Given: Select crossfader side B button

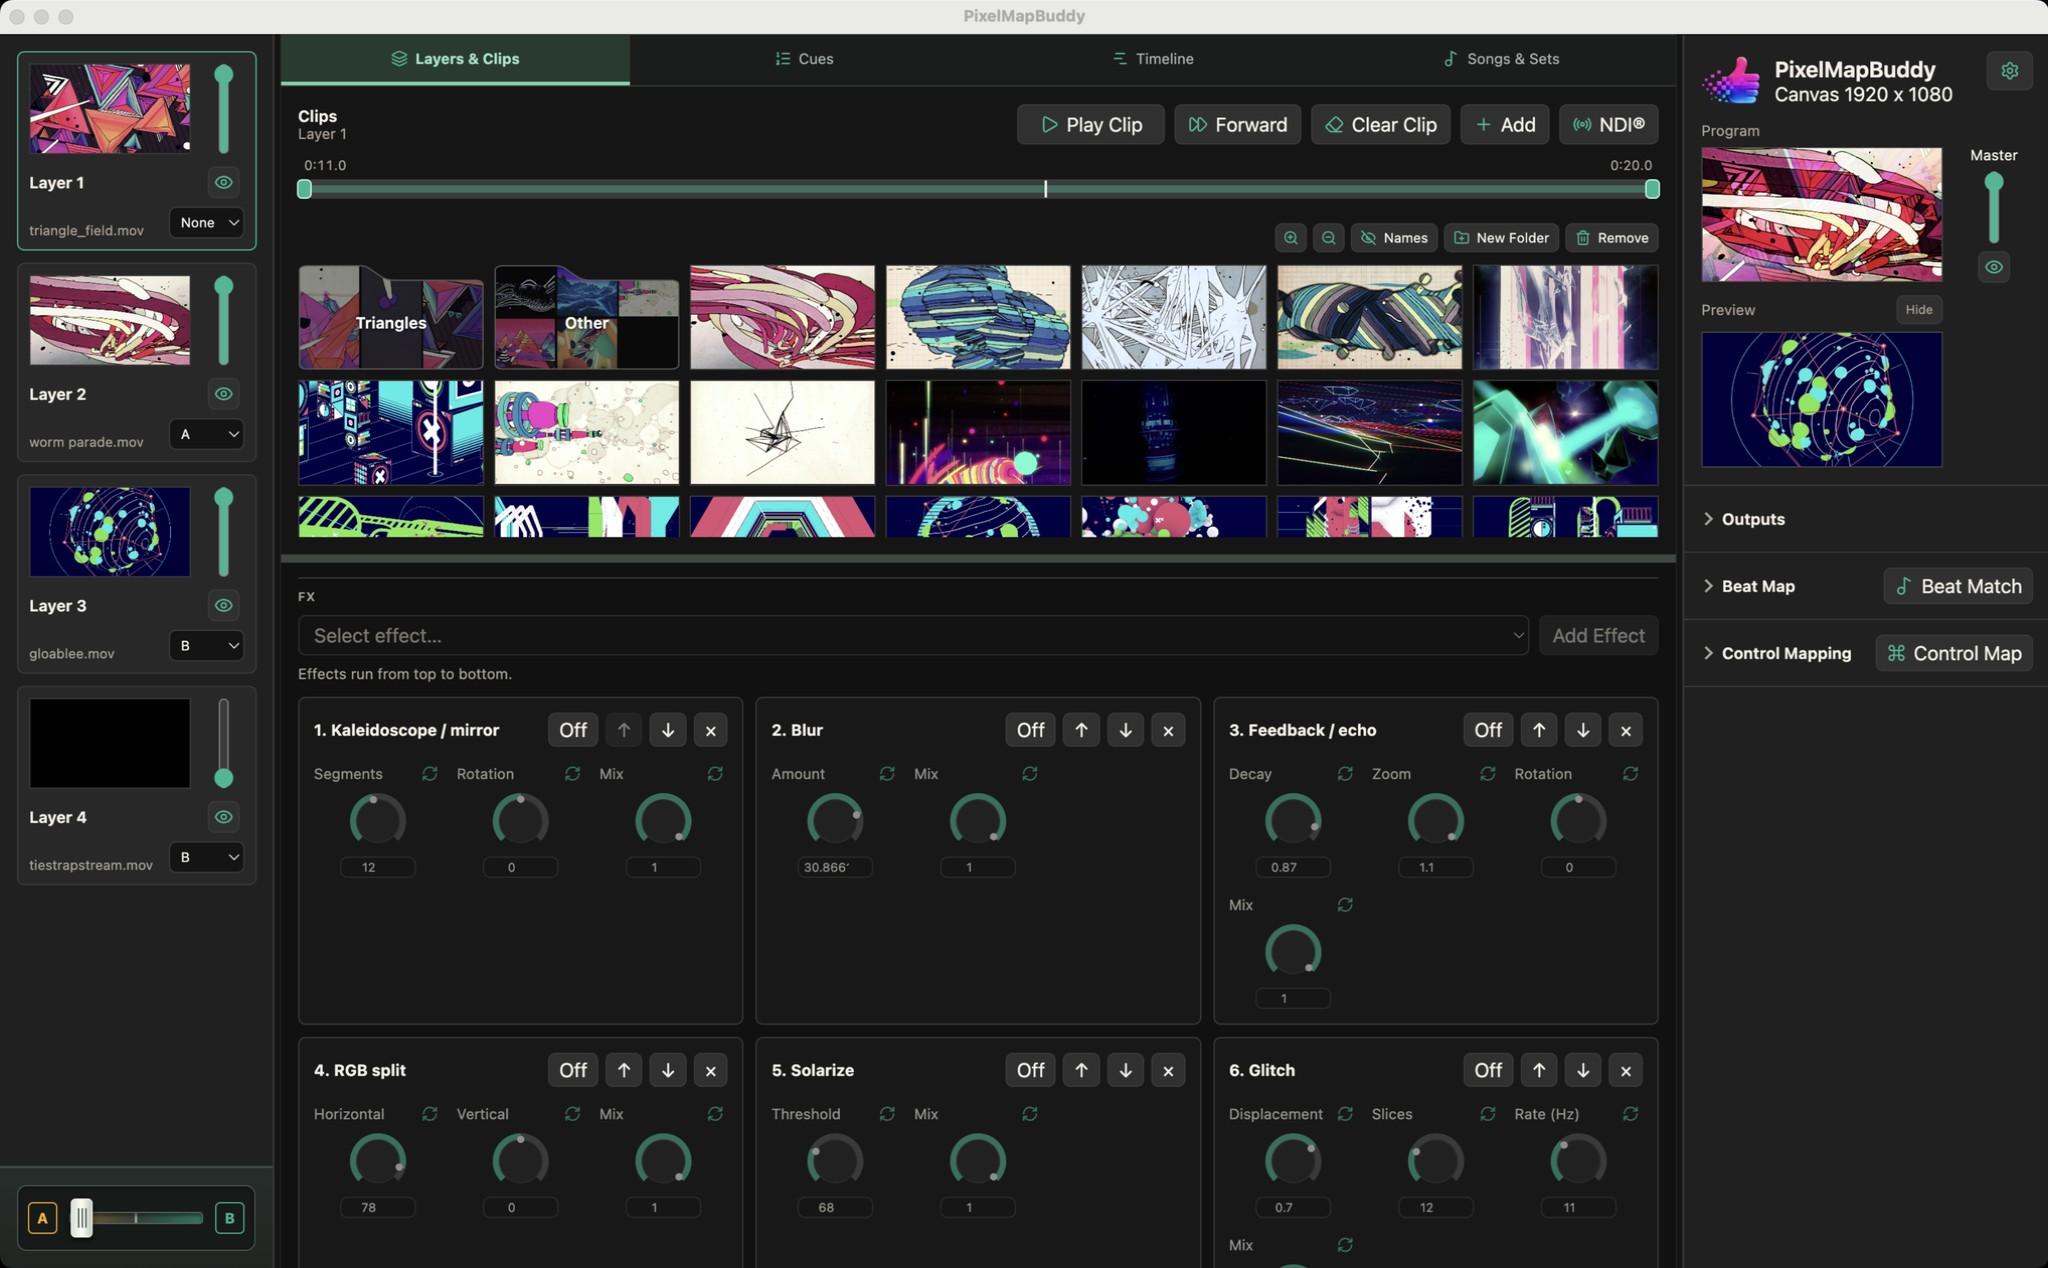Looking at the screenshot, I should [229, 1218].
